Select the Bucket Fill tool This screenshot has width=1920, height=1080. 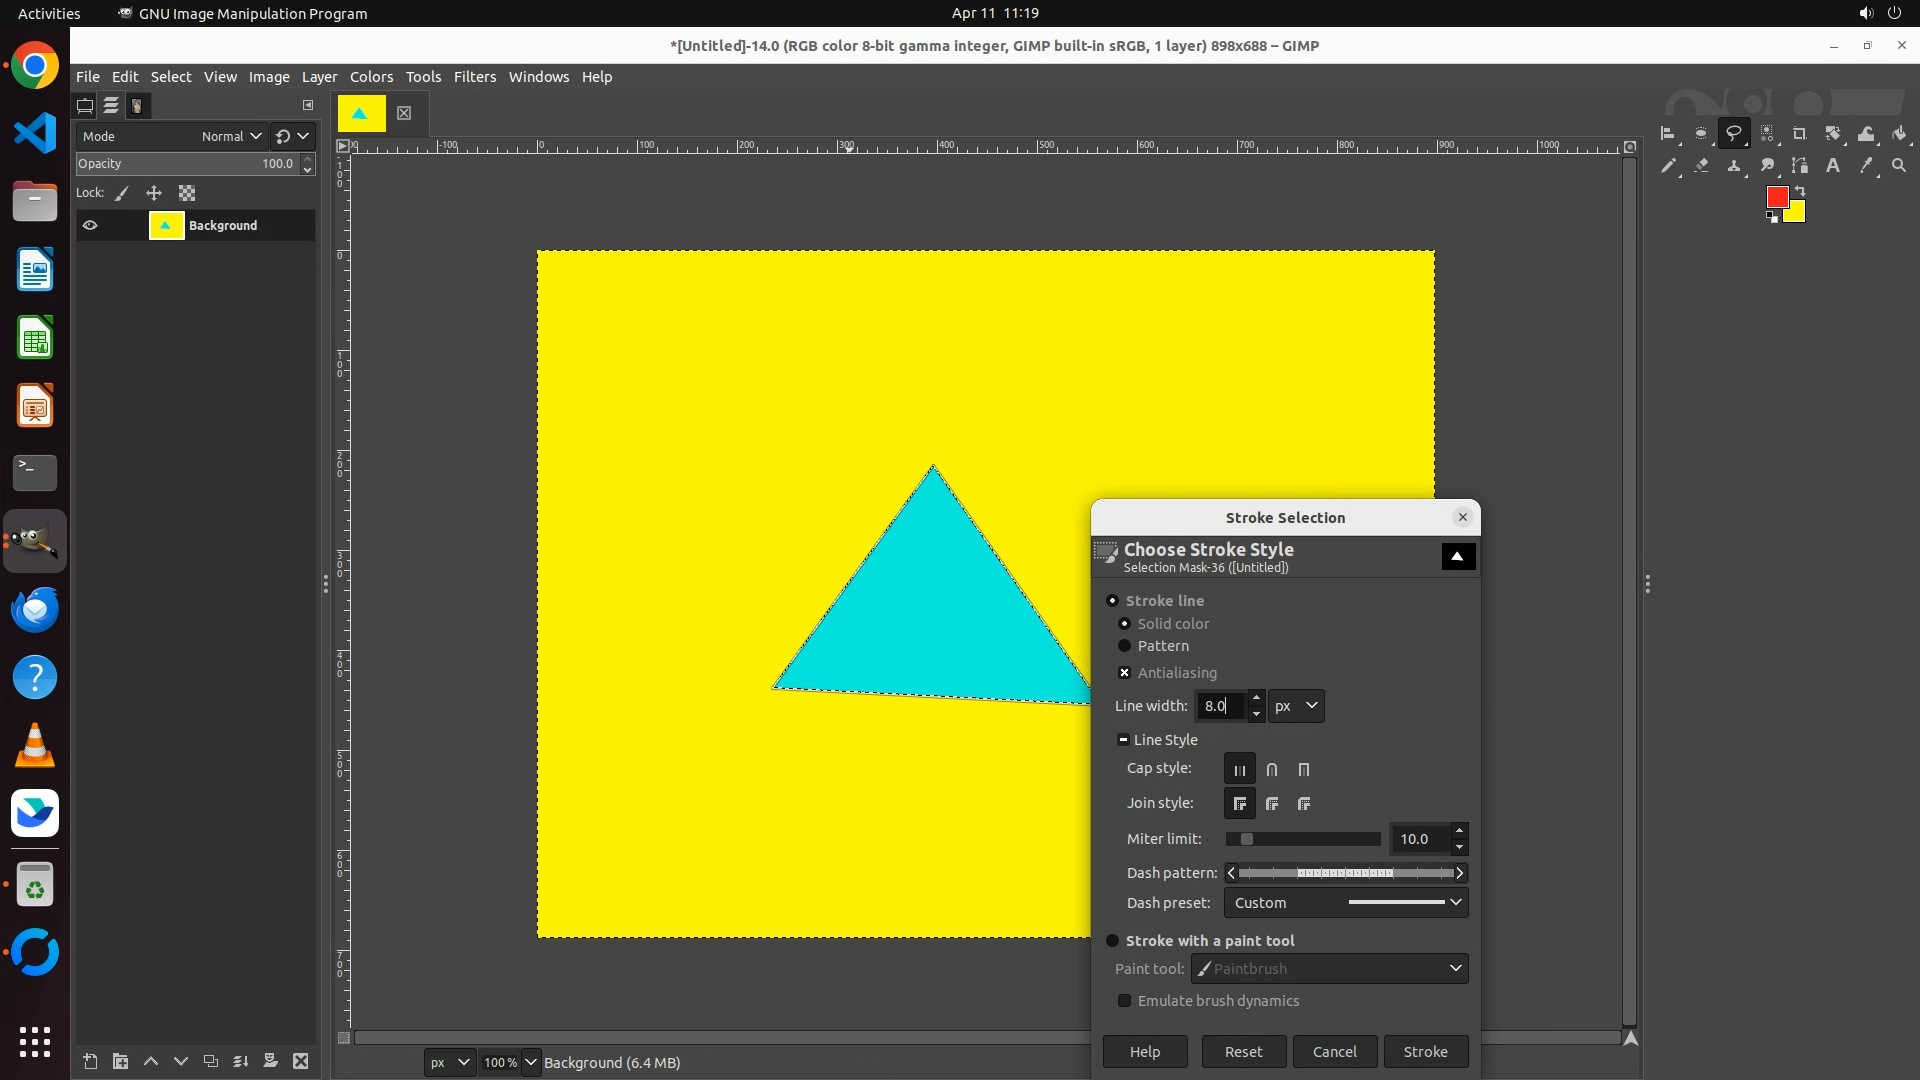(x=1899, y=134)
